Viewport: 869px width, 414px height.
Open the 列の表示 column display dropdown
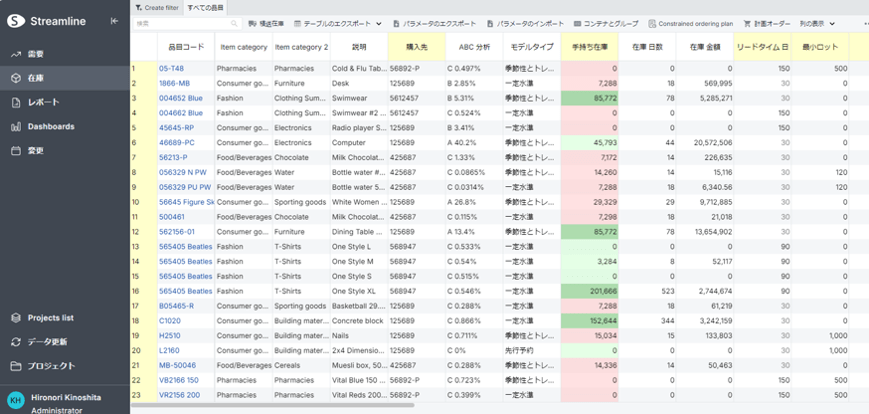833,23
